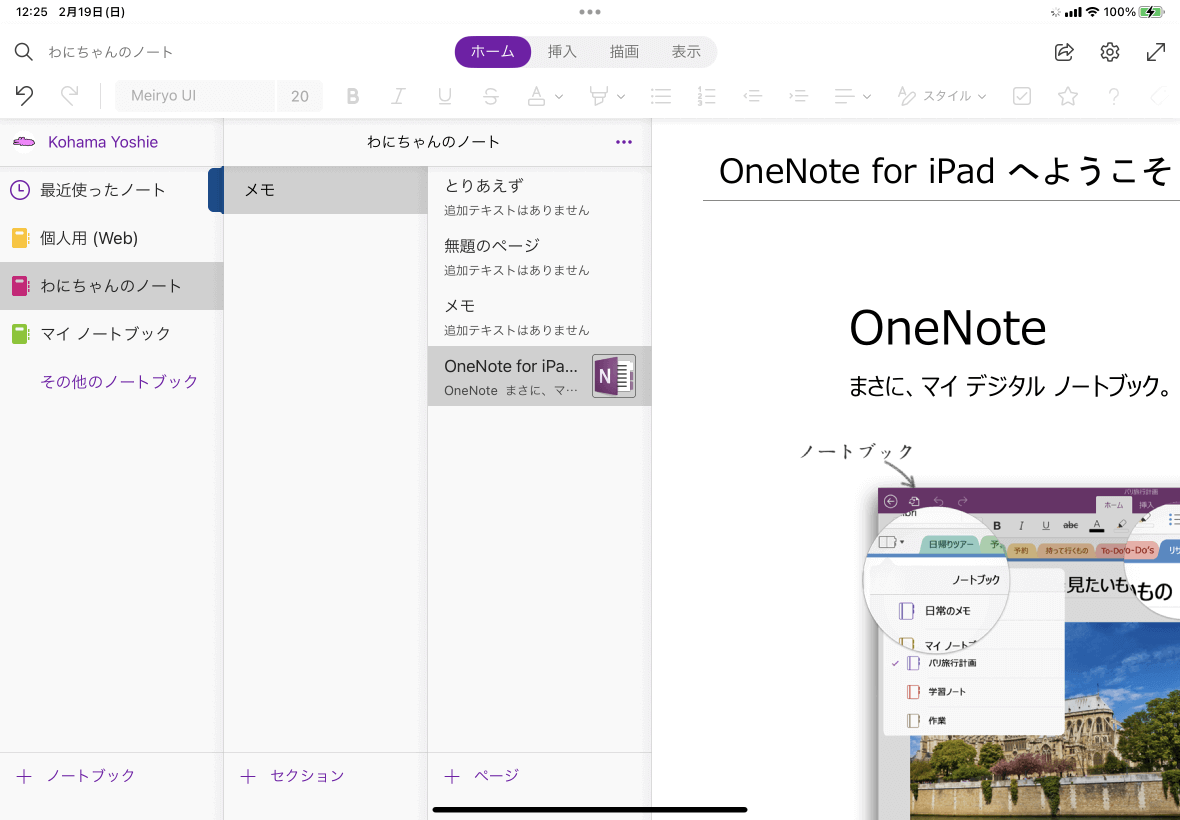Image resolution: width=1180 pixels, height=820 pixels.
Task: Add a to-do checkbox tag
Action: point(1022,96)
